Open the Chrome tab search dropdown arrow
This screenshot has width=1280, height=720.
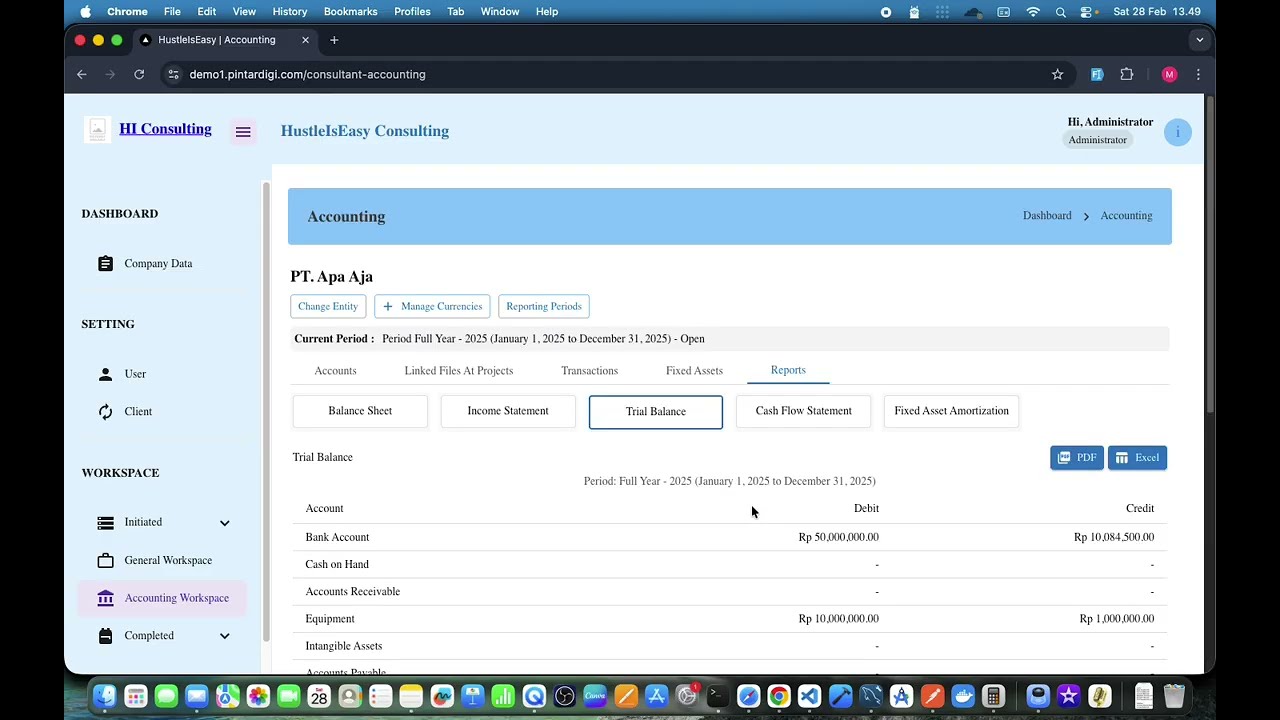click(1199, 40)
